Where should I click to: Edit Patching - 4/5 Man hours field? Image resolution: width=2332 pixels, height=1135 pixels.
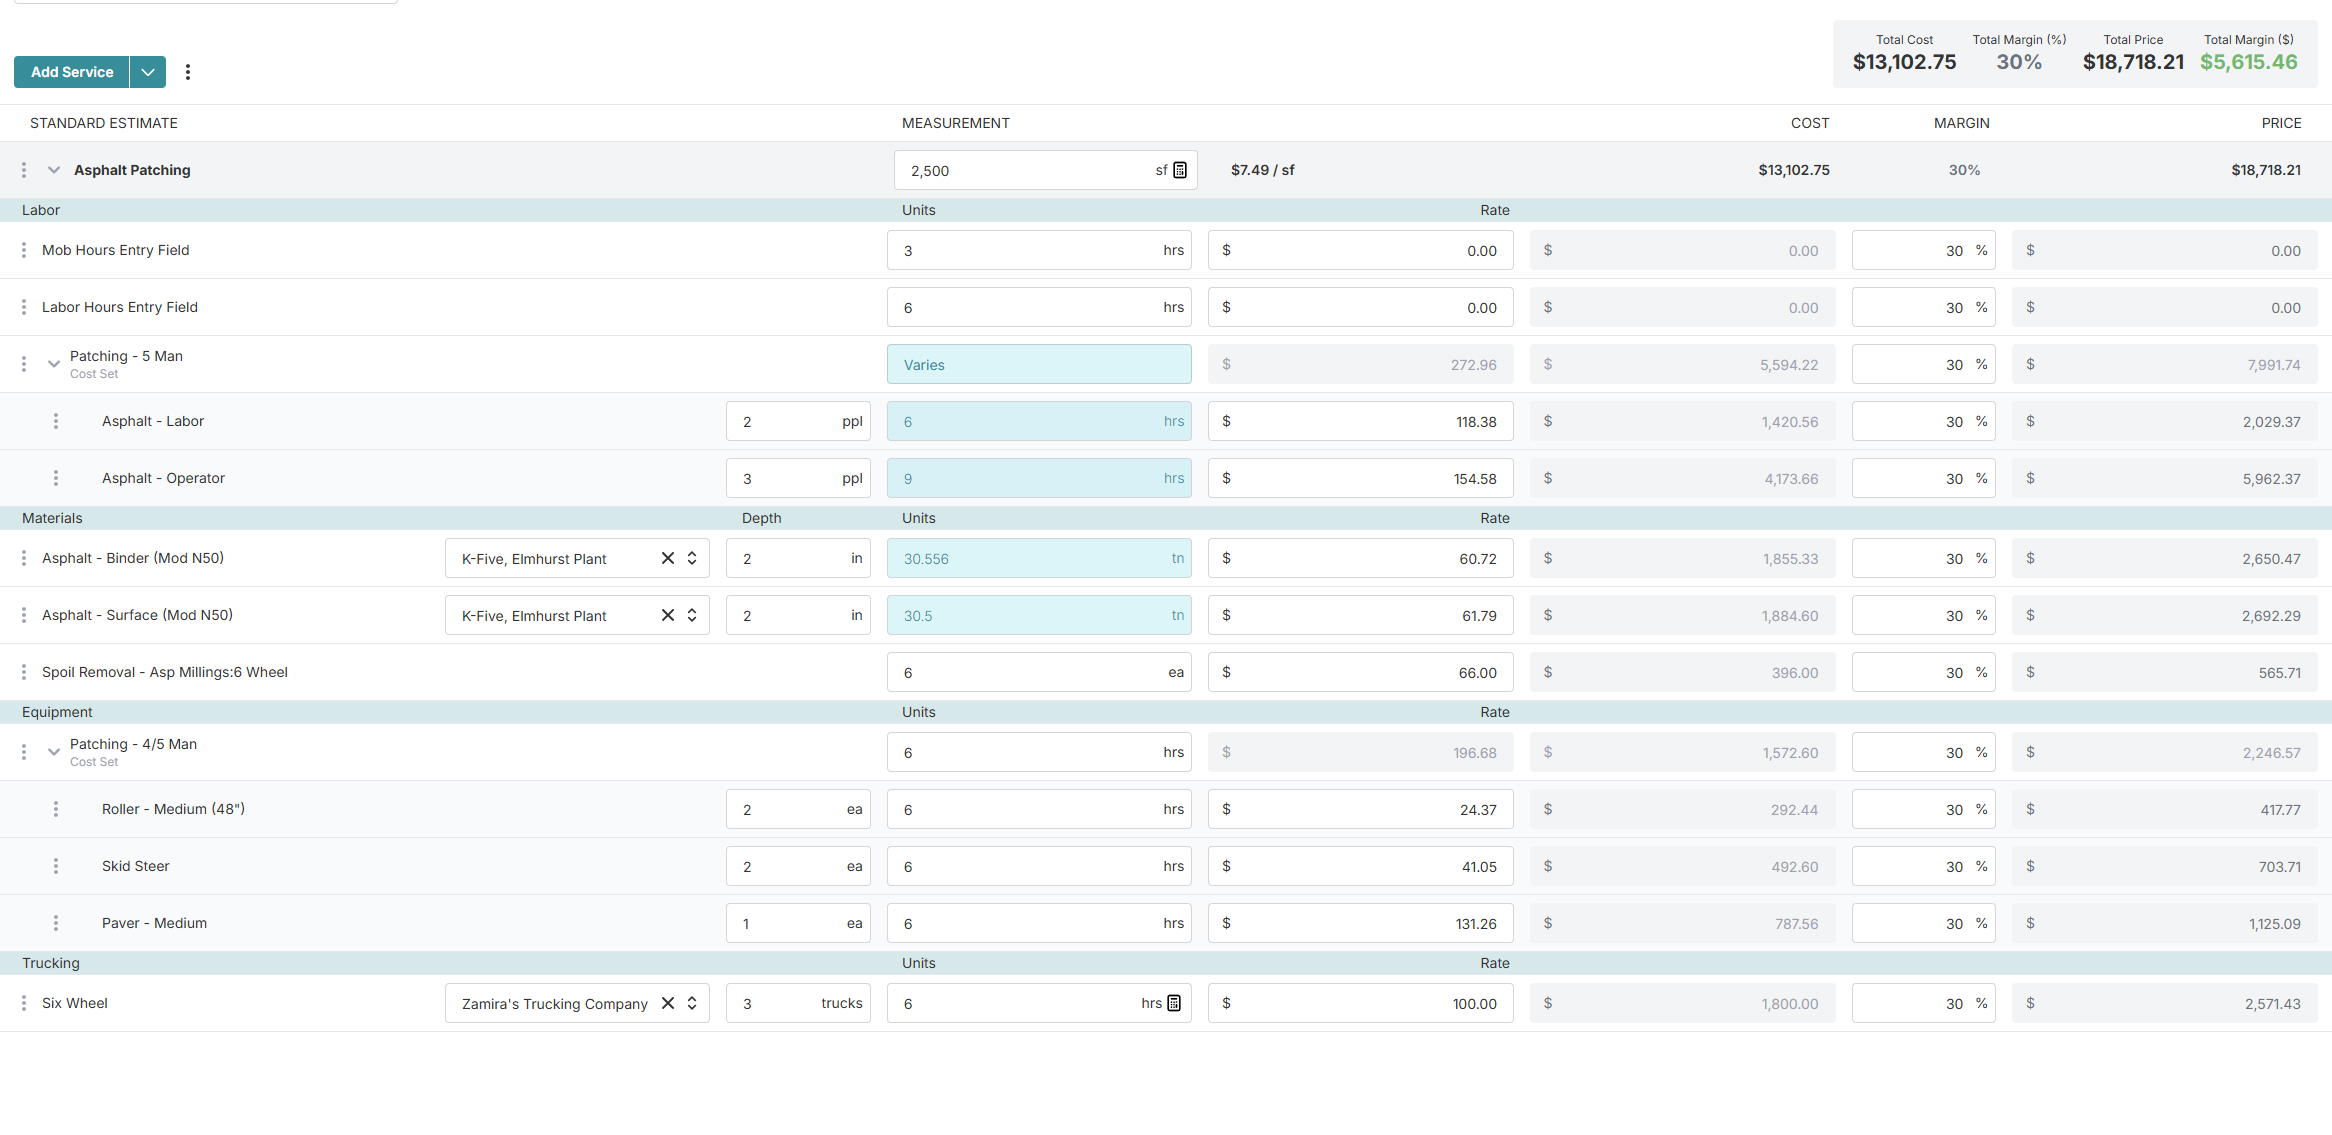coord(1039,752)
